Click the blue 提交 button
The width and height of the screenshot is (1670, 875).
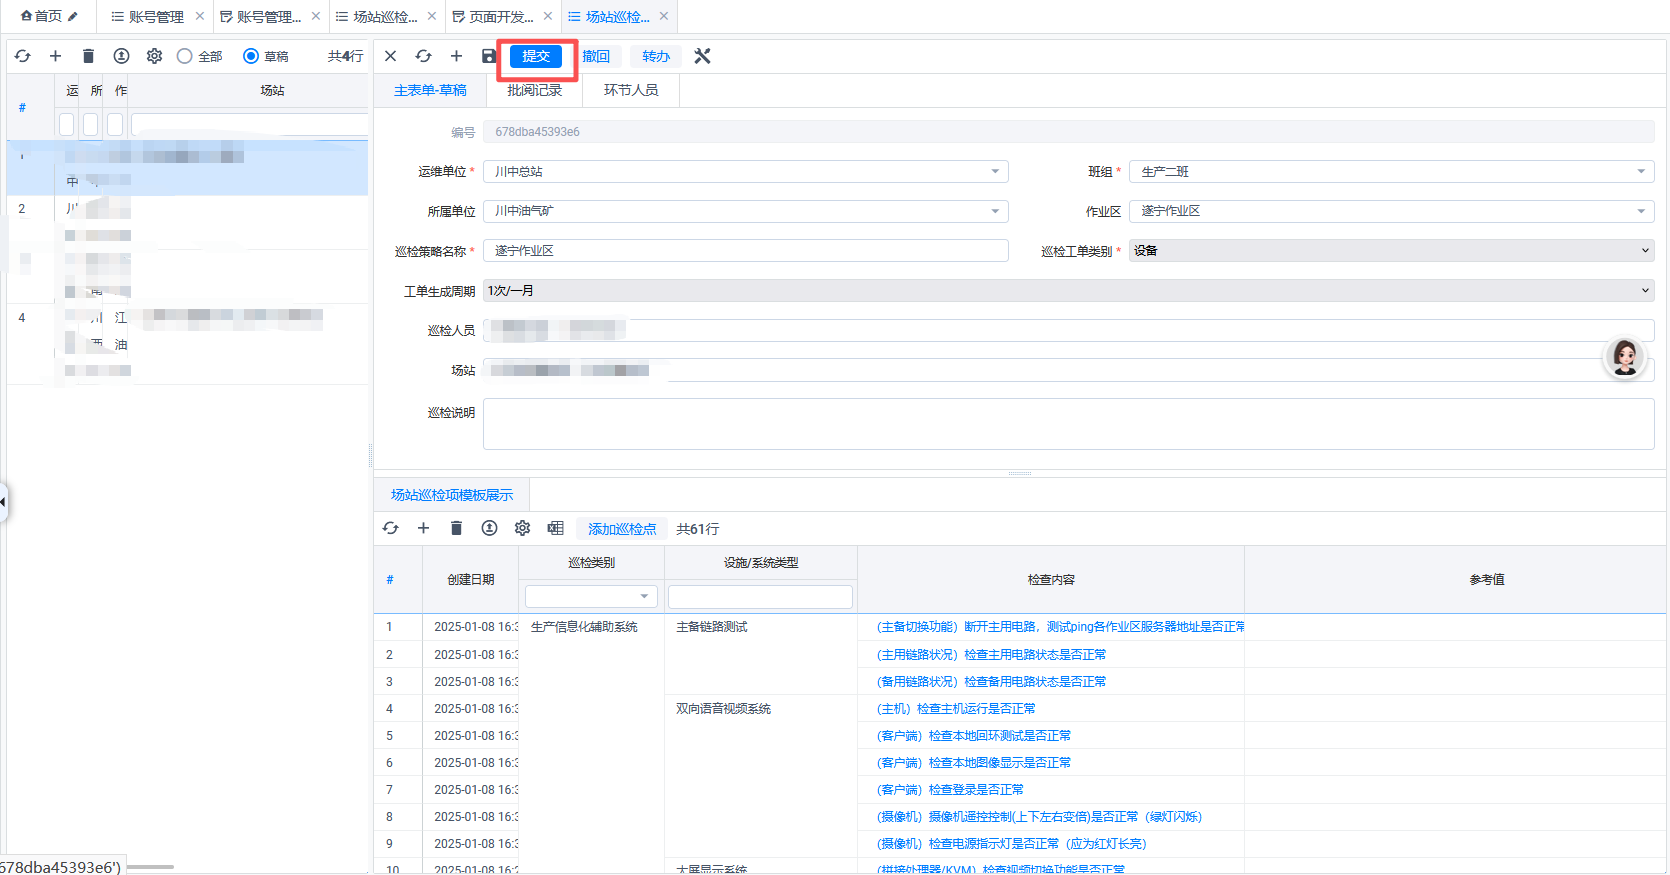(536, 56)
